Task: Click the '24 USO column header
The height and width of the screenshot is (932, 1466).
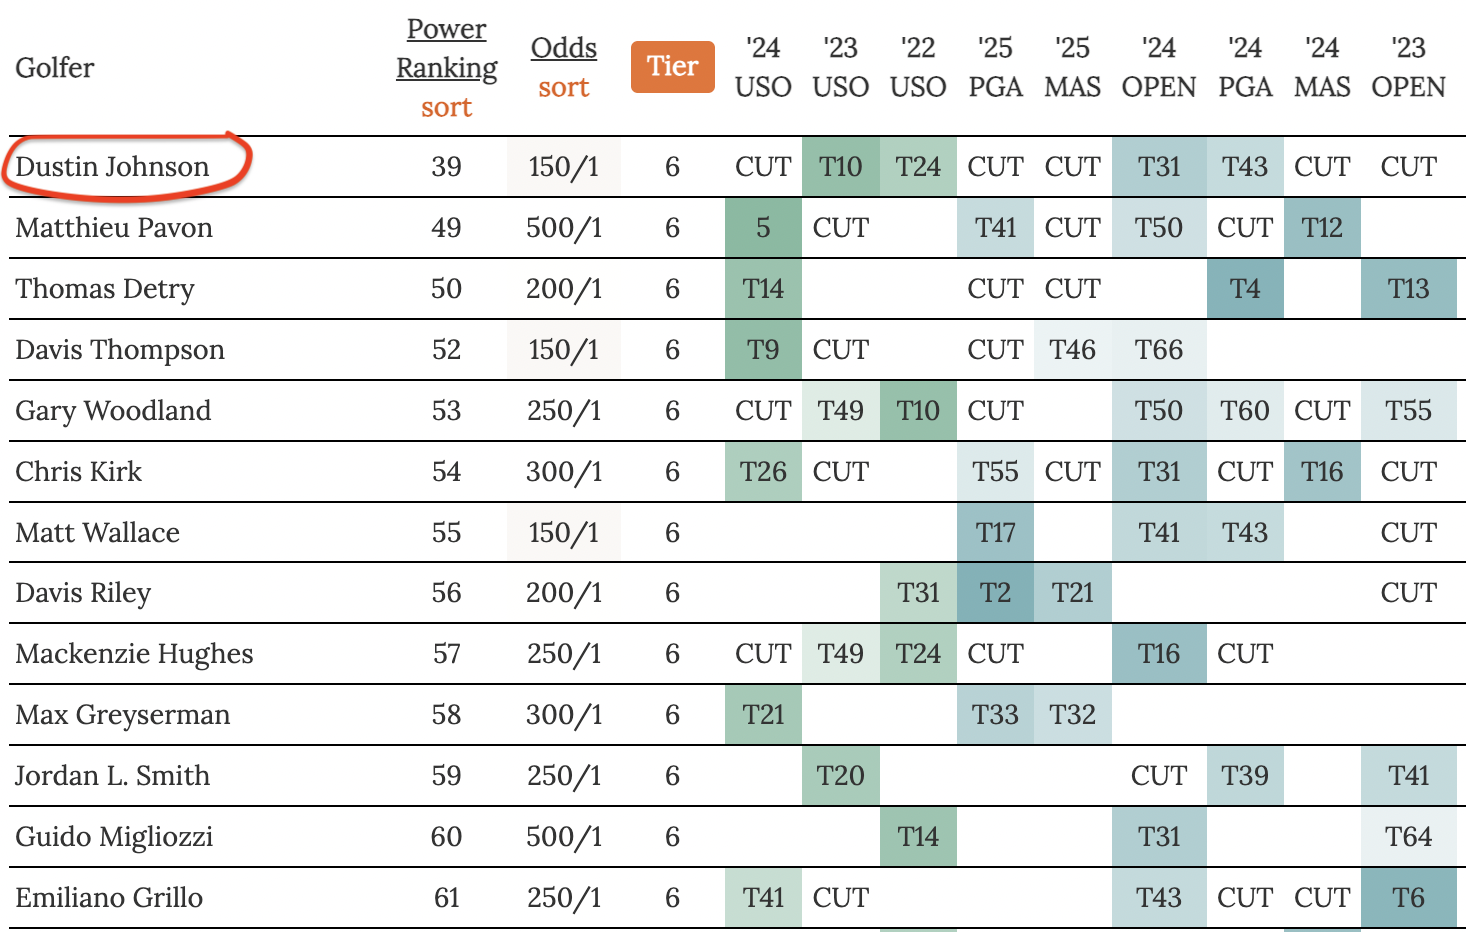Action: [x=763, y=67]
